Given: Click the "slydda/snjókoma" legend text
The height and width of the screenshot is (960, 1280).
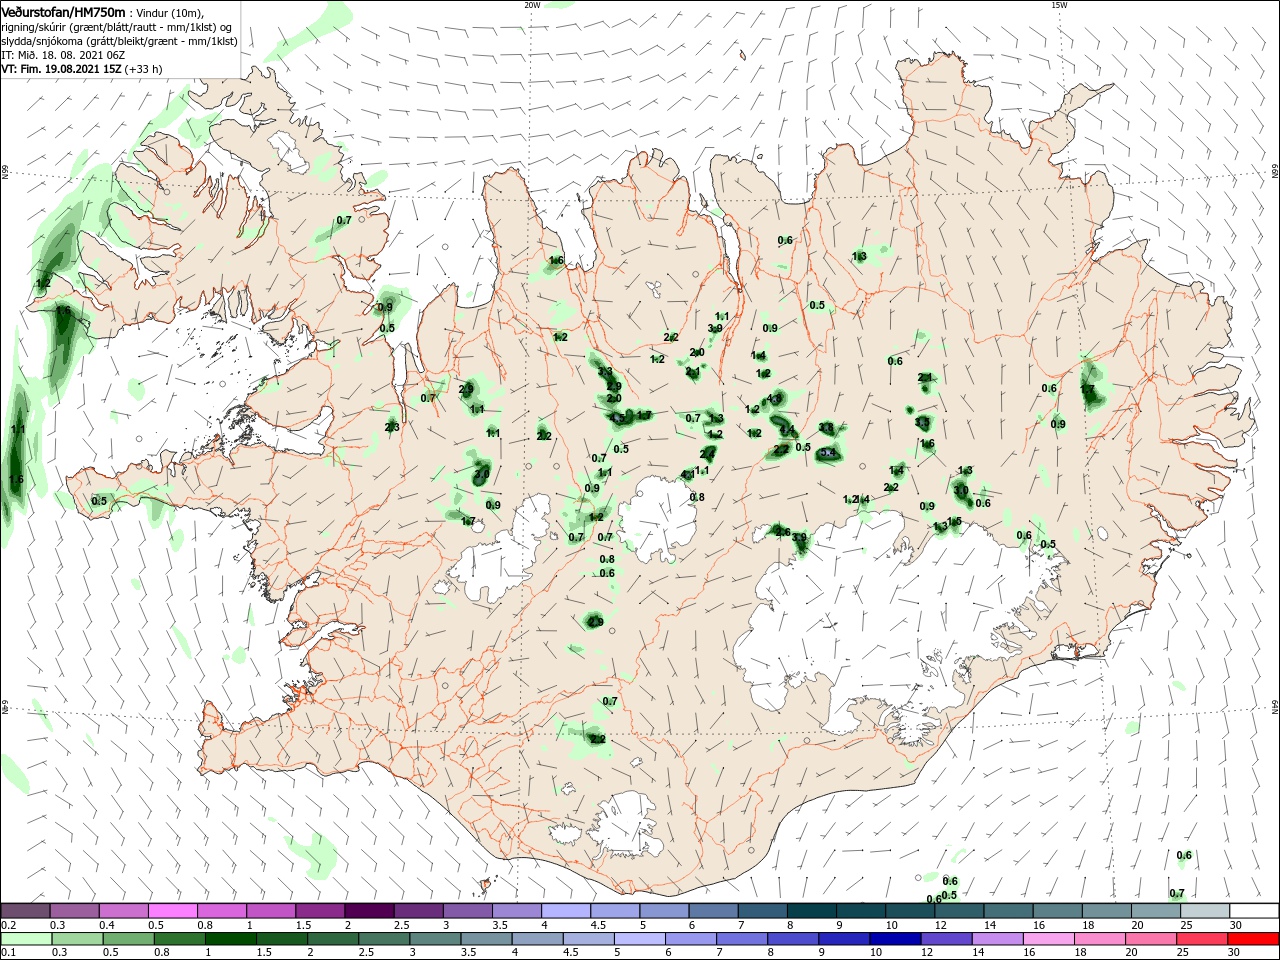Looking at the screenshot, I should click(41, 41).
